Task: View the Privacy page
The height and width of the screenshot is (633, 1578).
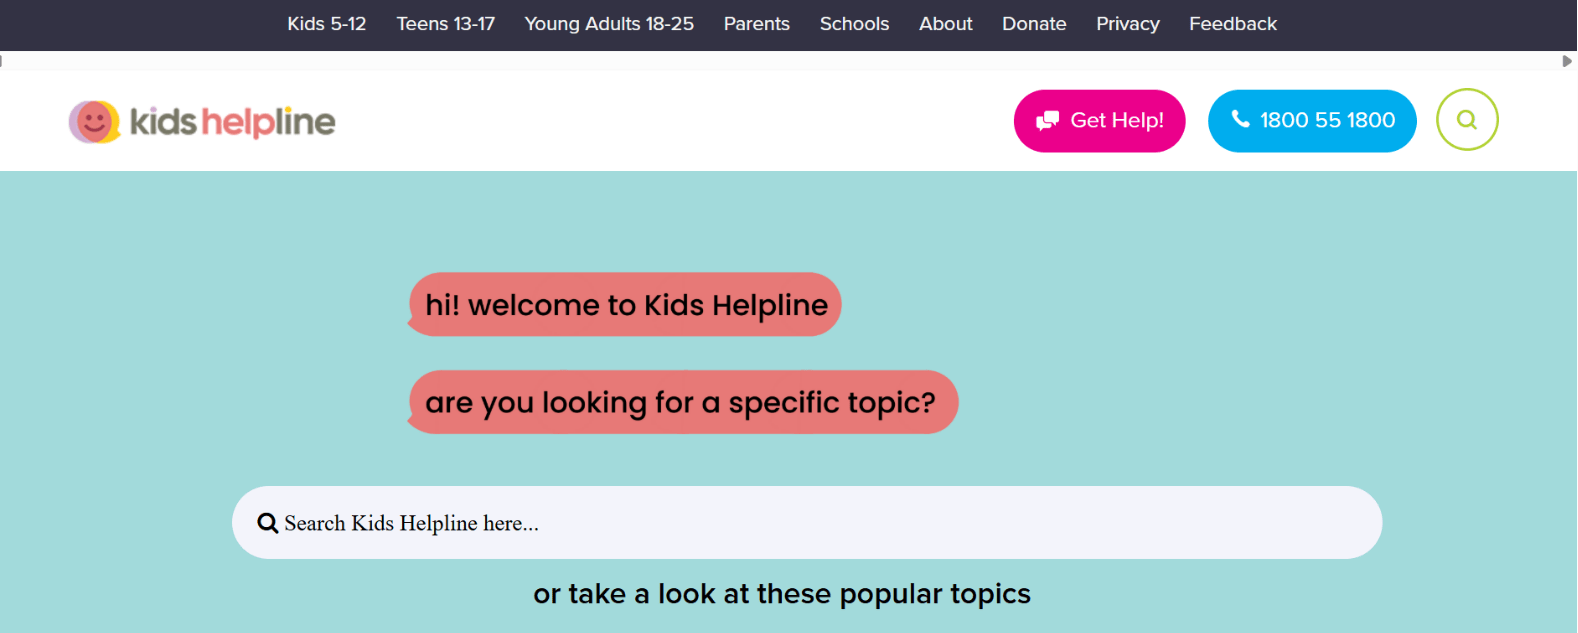Action: 1127,24
